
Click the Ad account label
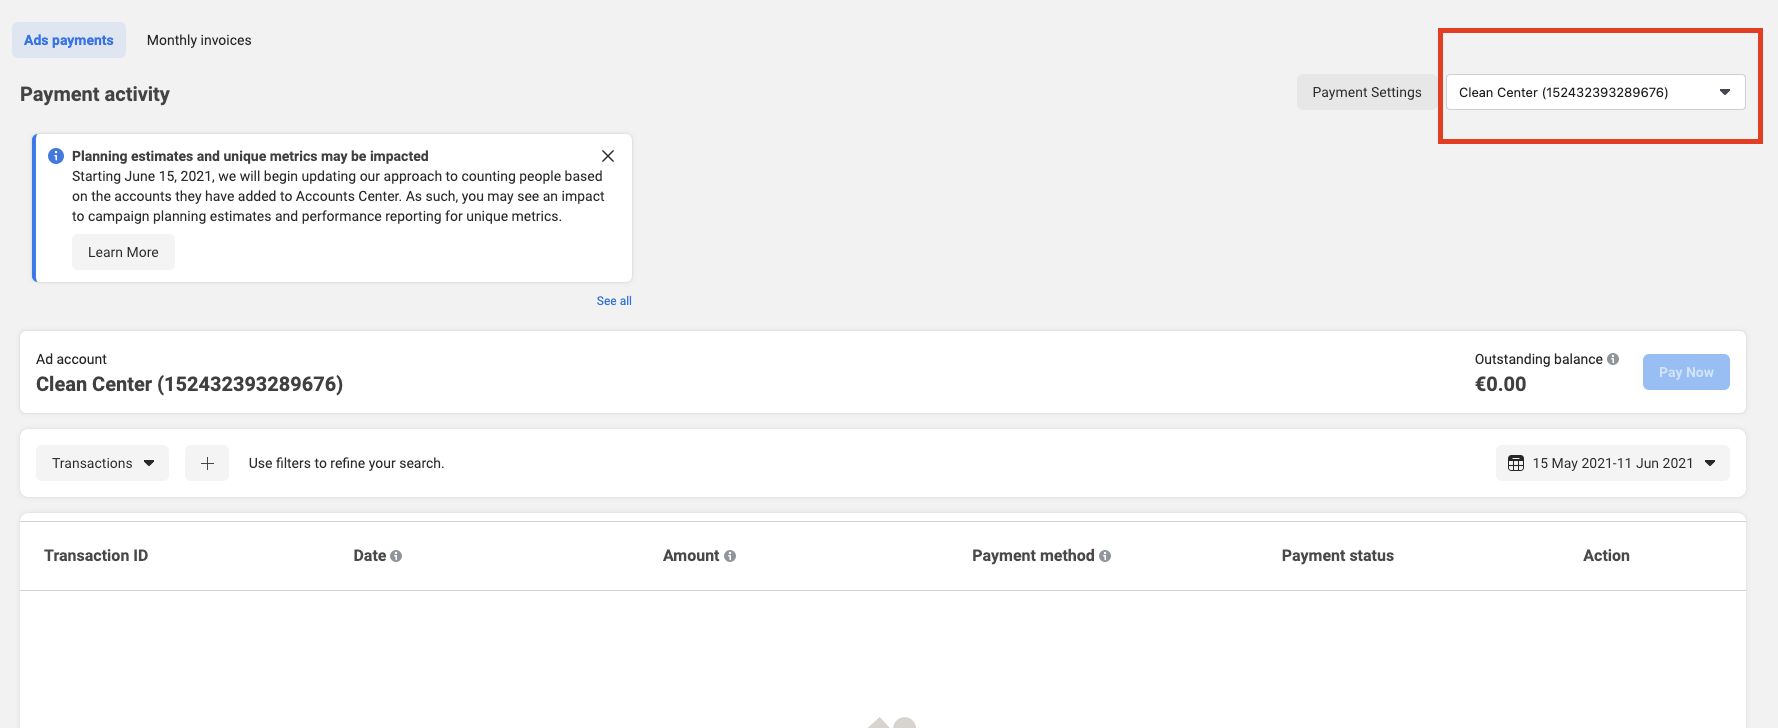(x=71, y=359)
